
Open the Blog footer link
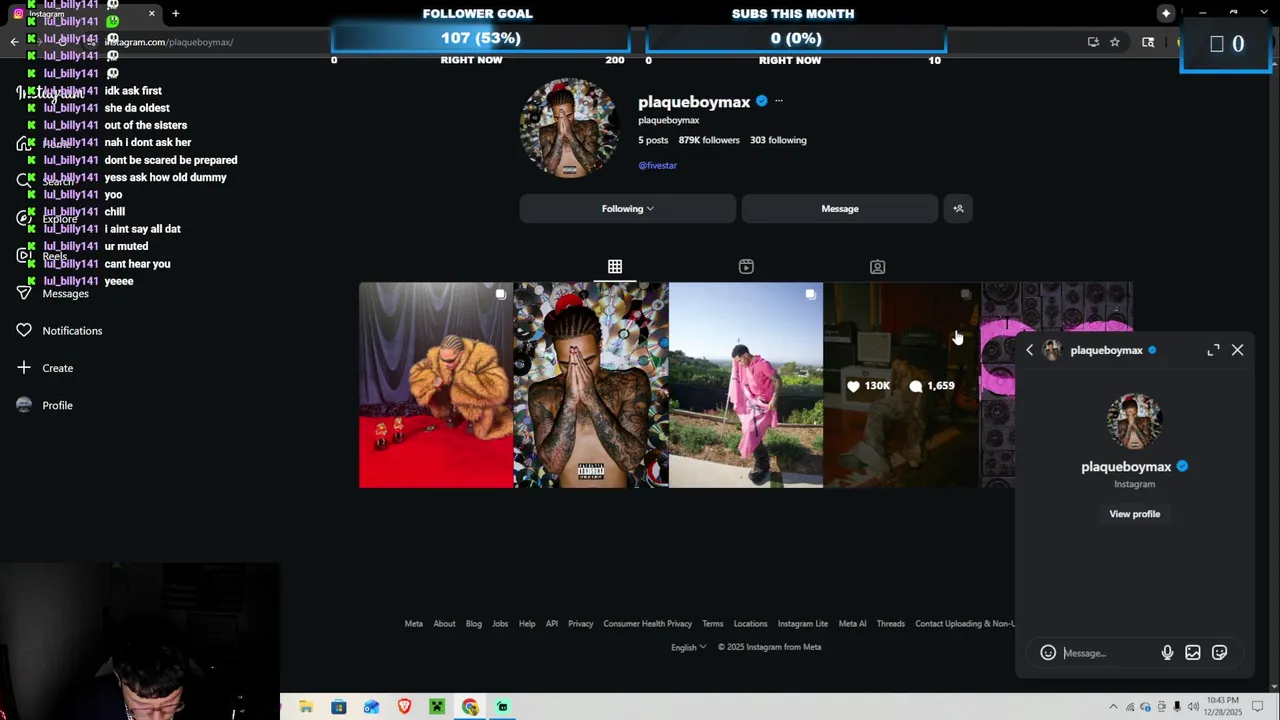pos(474,624)
